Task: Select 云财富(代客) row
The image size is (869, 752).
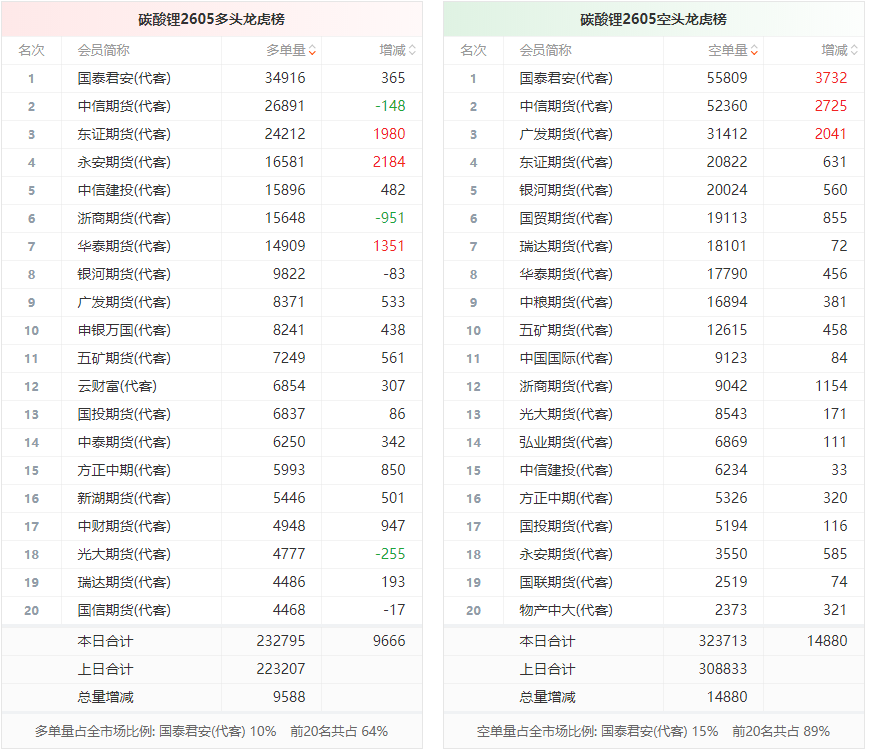Action: tap(212, 386)
